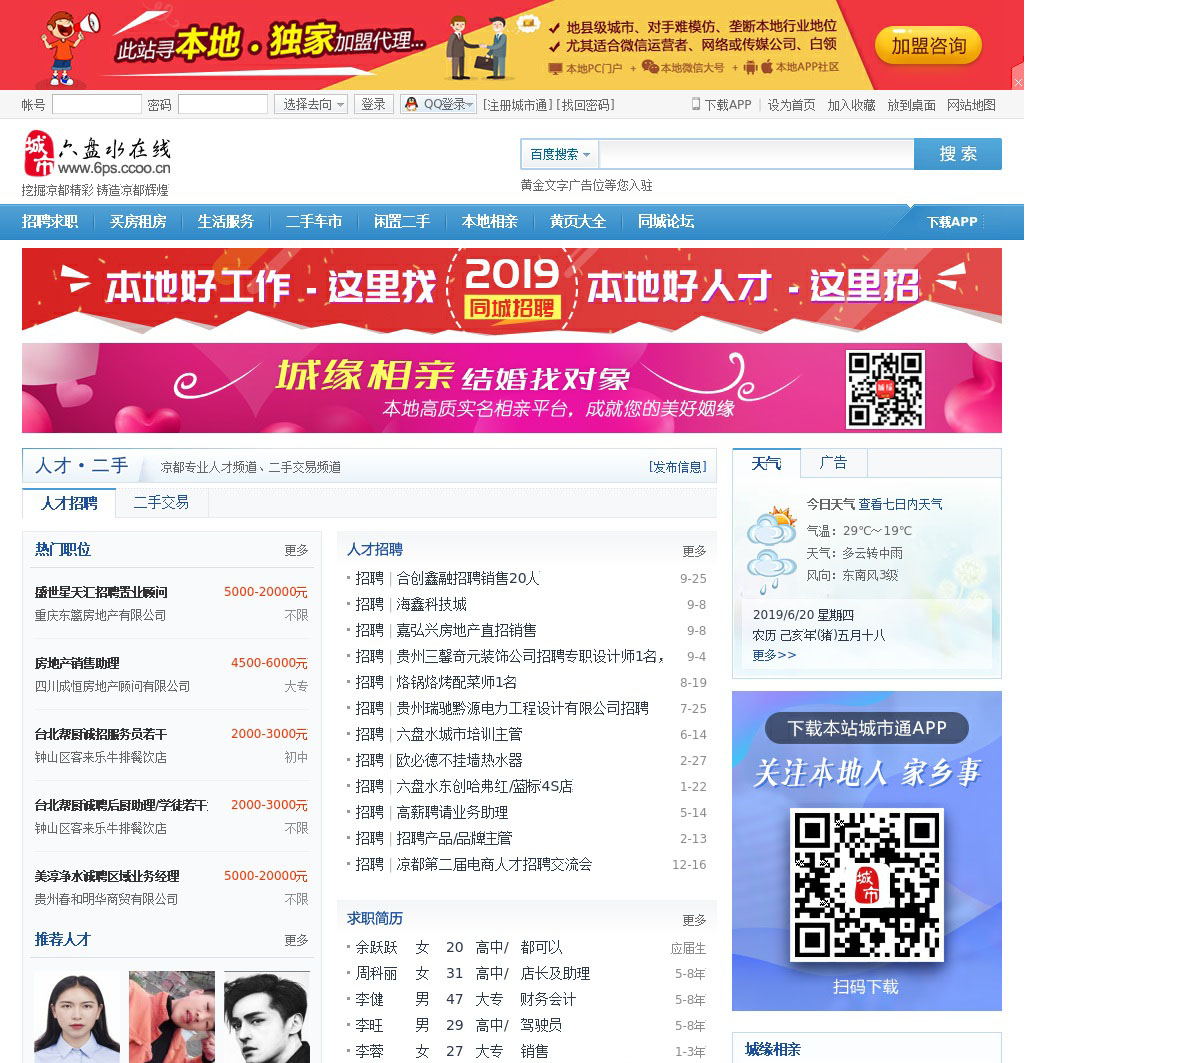Click the large app download QR code
This screenshot has width=1200, height=1063.
866,885
